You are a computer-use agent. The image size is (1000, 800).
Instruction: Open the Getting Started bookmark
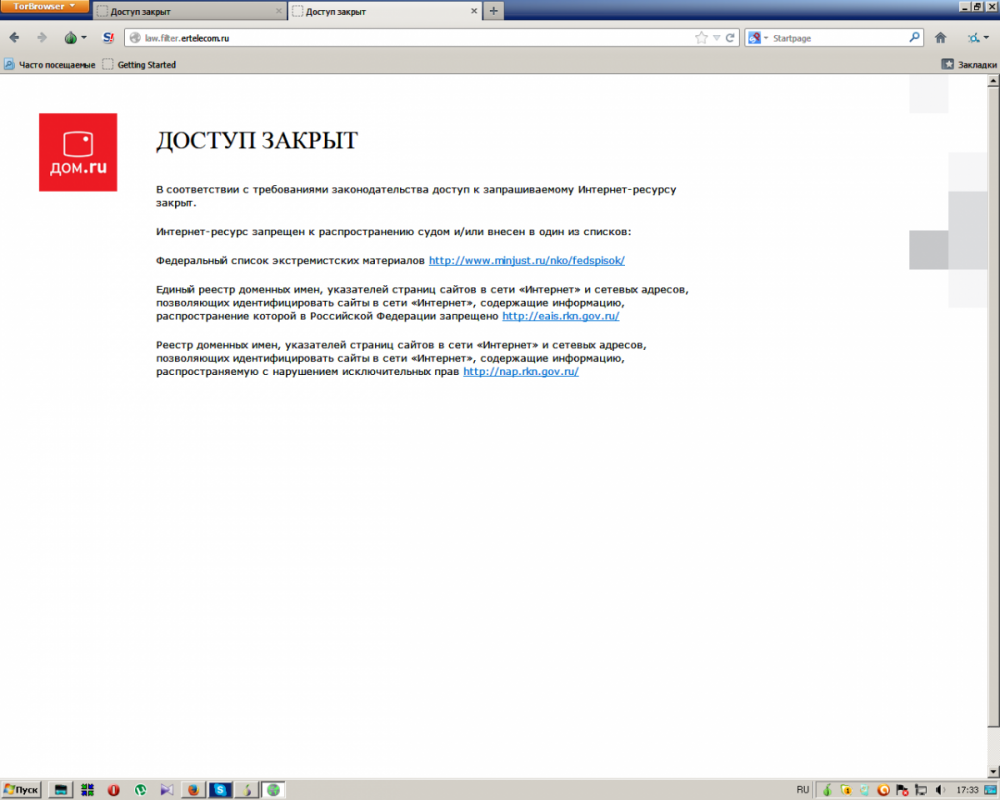[x=139, y=64]
